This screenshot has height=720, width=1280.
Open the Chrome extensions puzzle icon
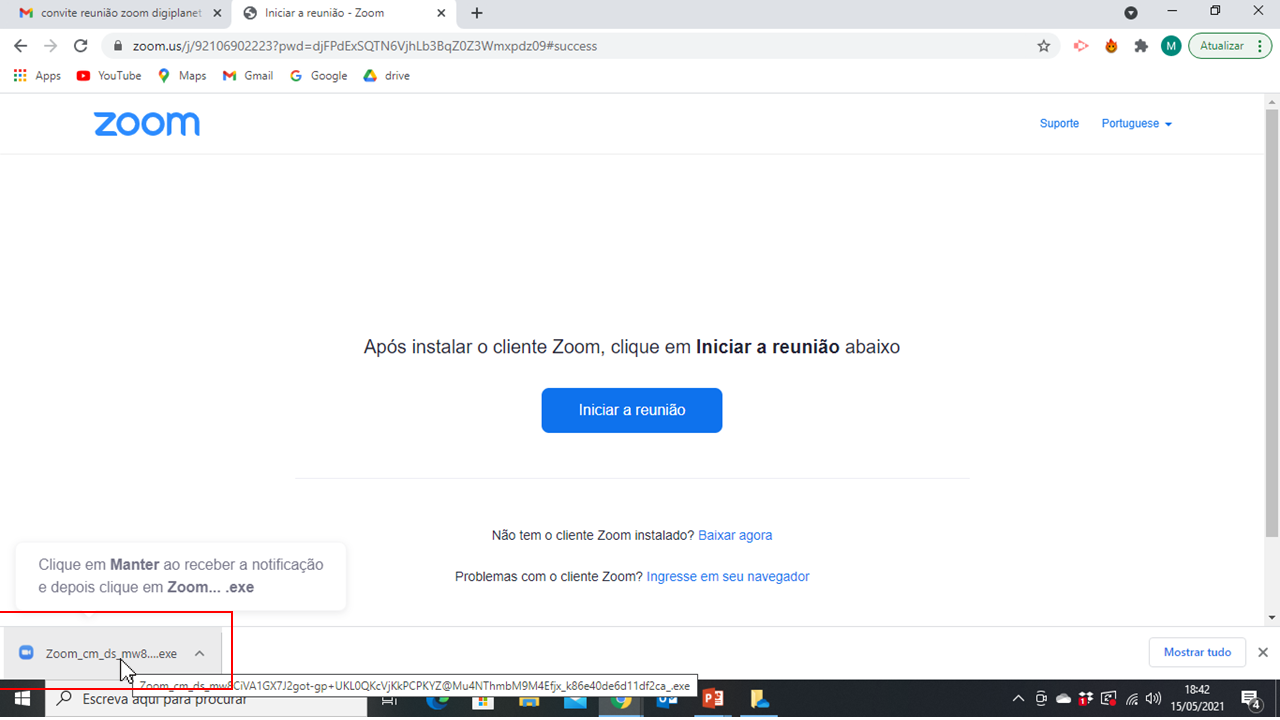pos(1141,46)
